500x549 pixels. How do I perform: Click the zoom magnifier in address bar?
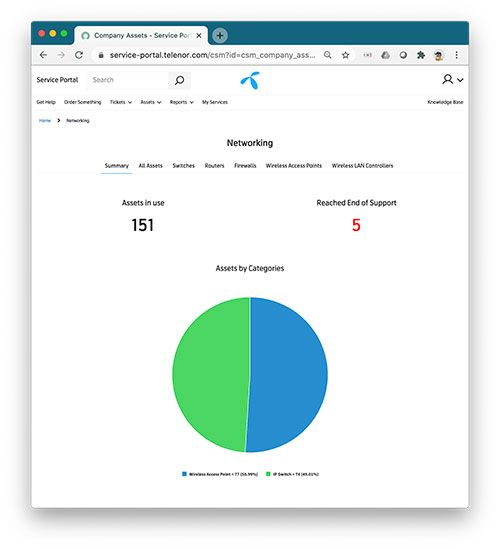click(x=327, y=55)
